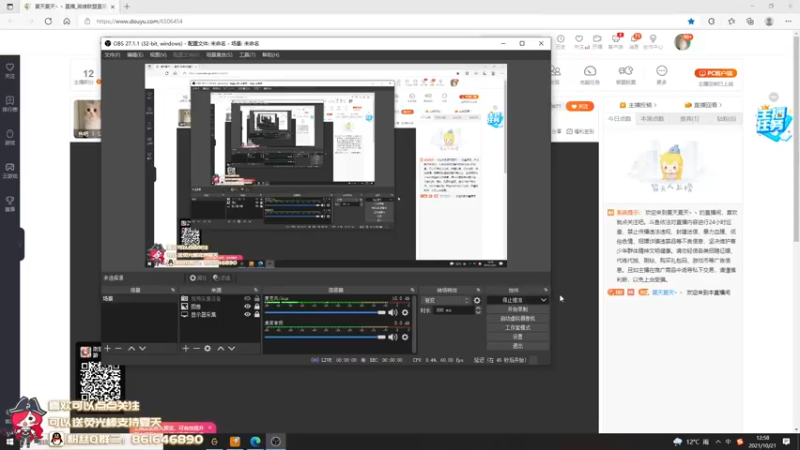Toggle lock on 图像 source
The image size is (800, 450).
click(x=257, y=307)
